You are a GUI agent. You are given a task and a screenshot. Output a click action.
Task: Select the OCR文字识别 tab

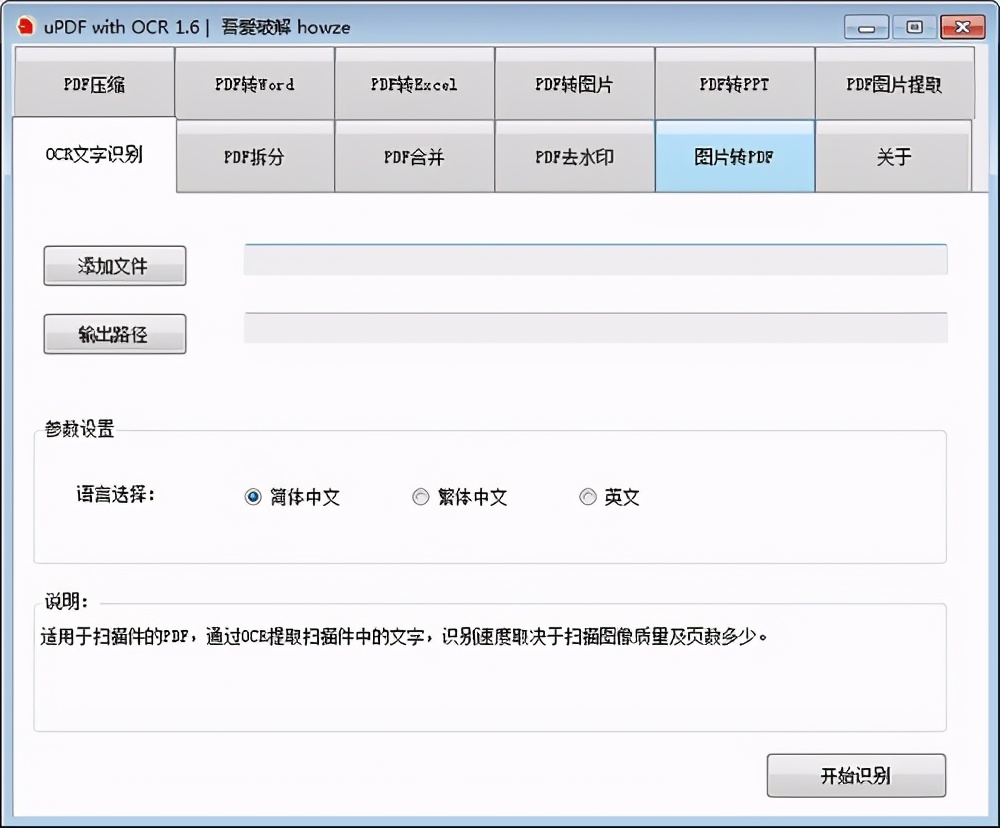[93, 155]
